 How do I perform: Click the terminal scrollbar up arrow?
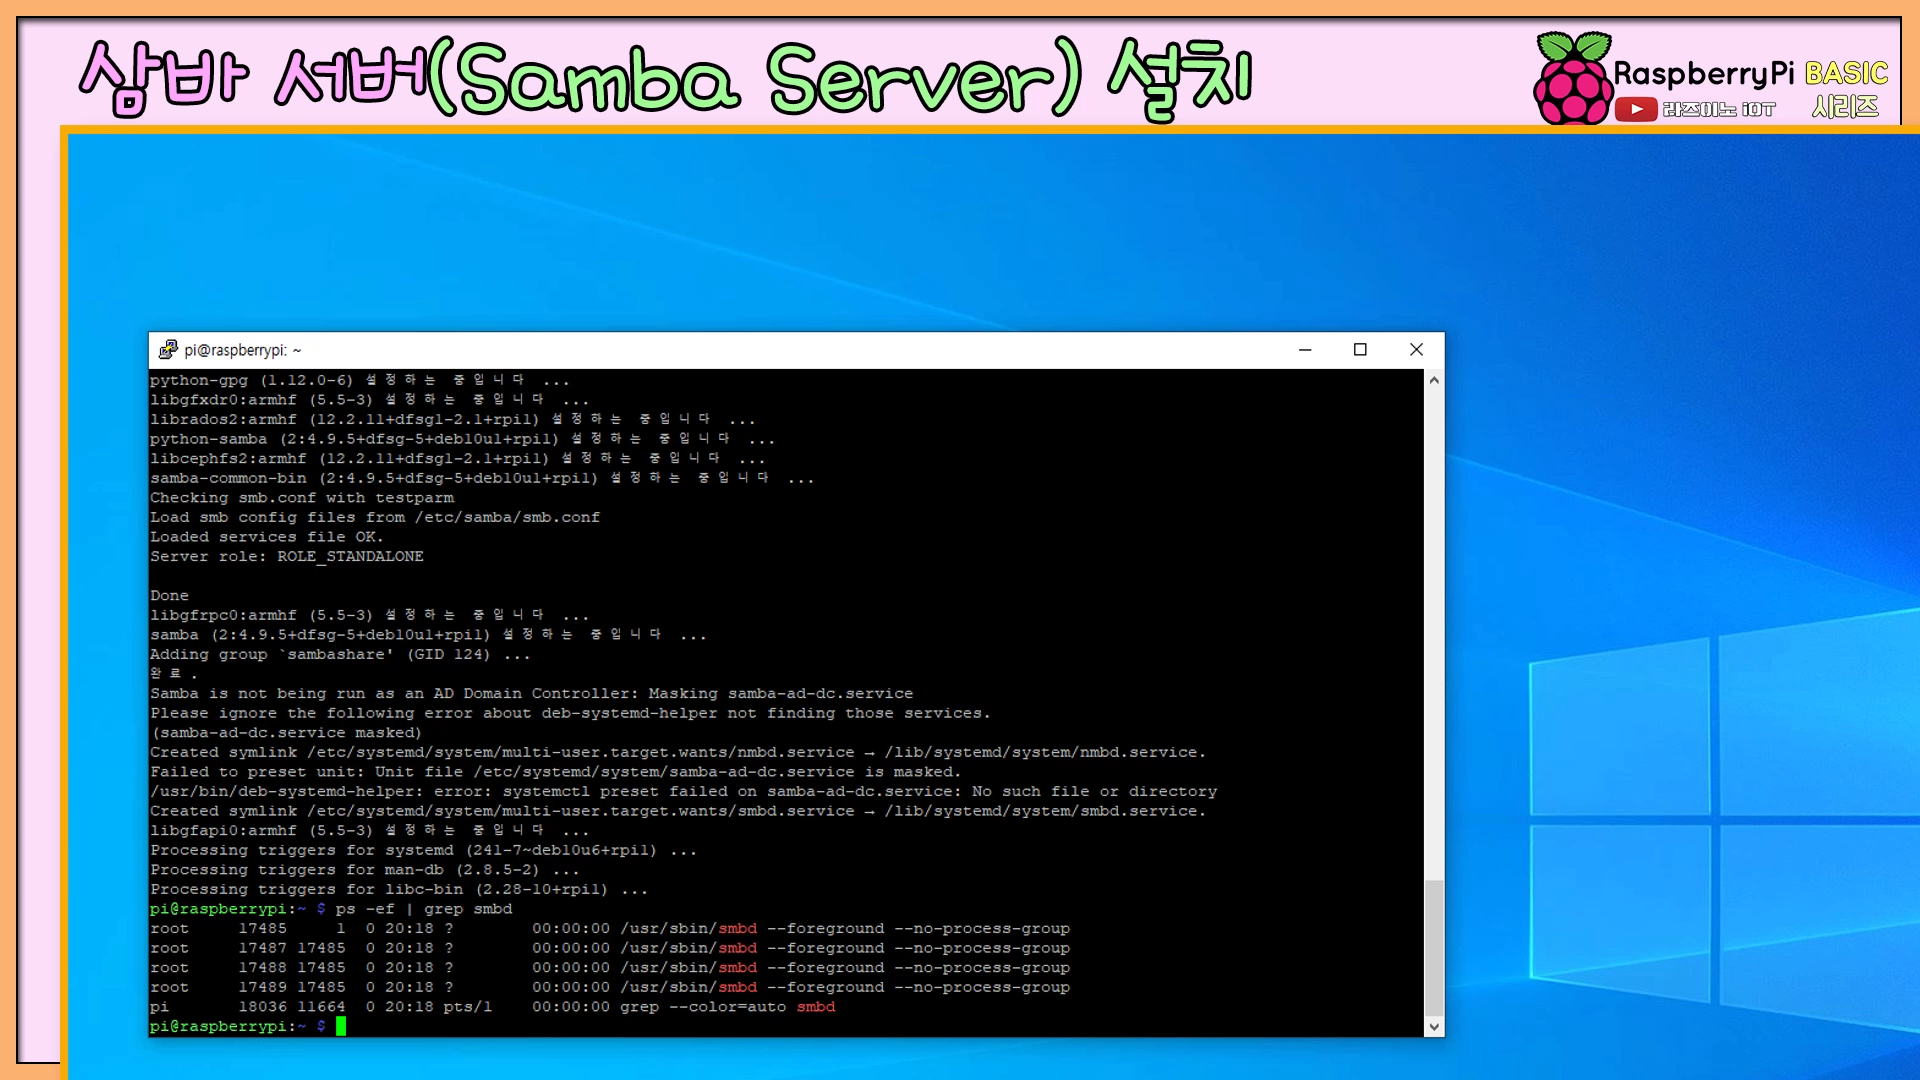click(1434, 380)
